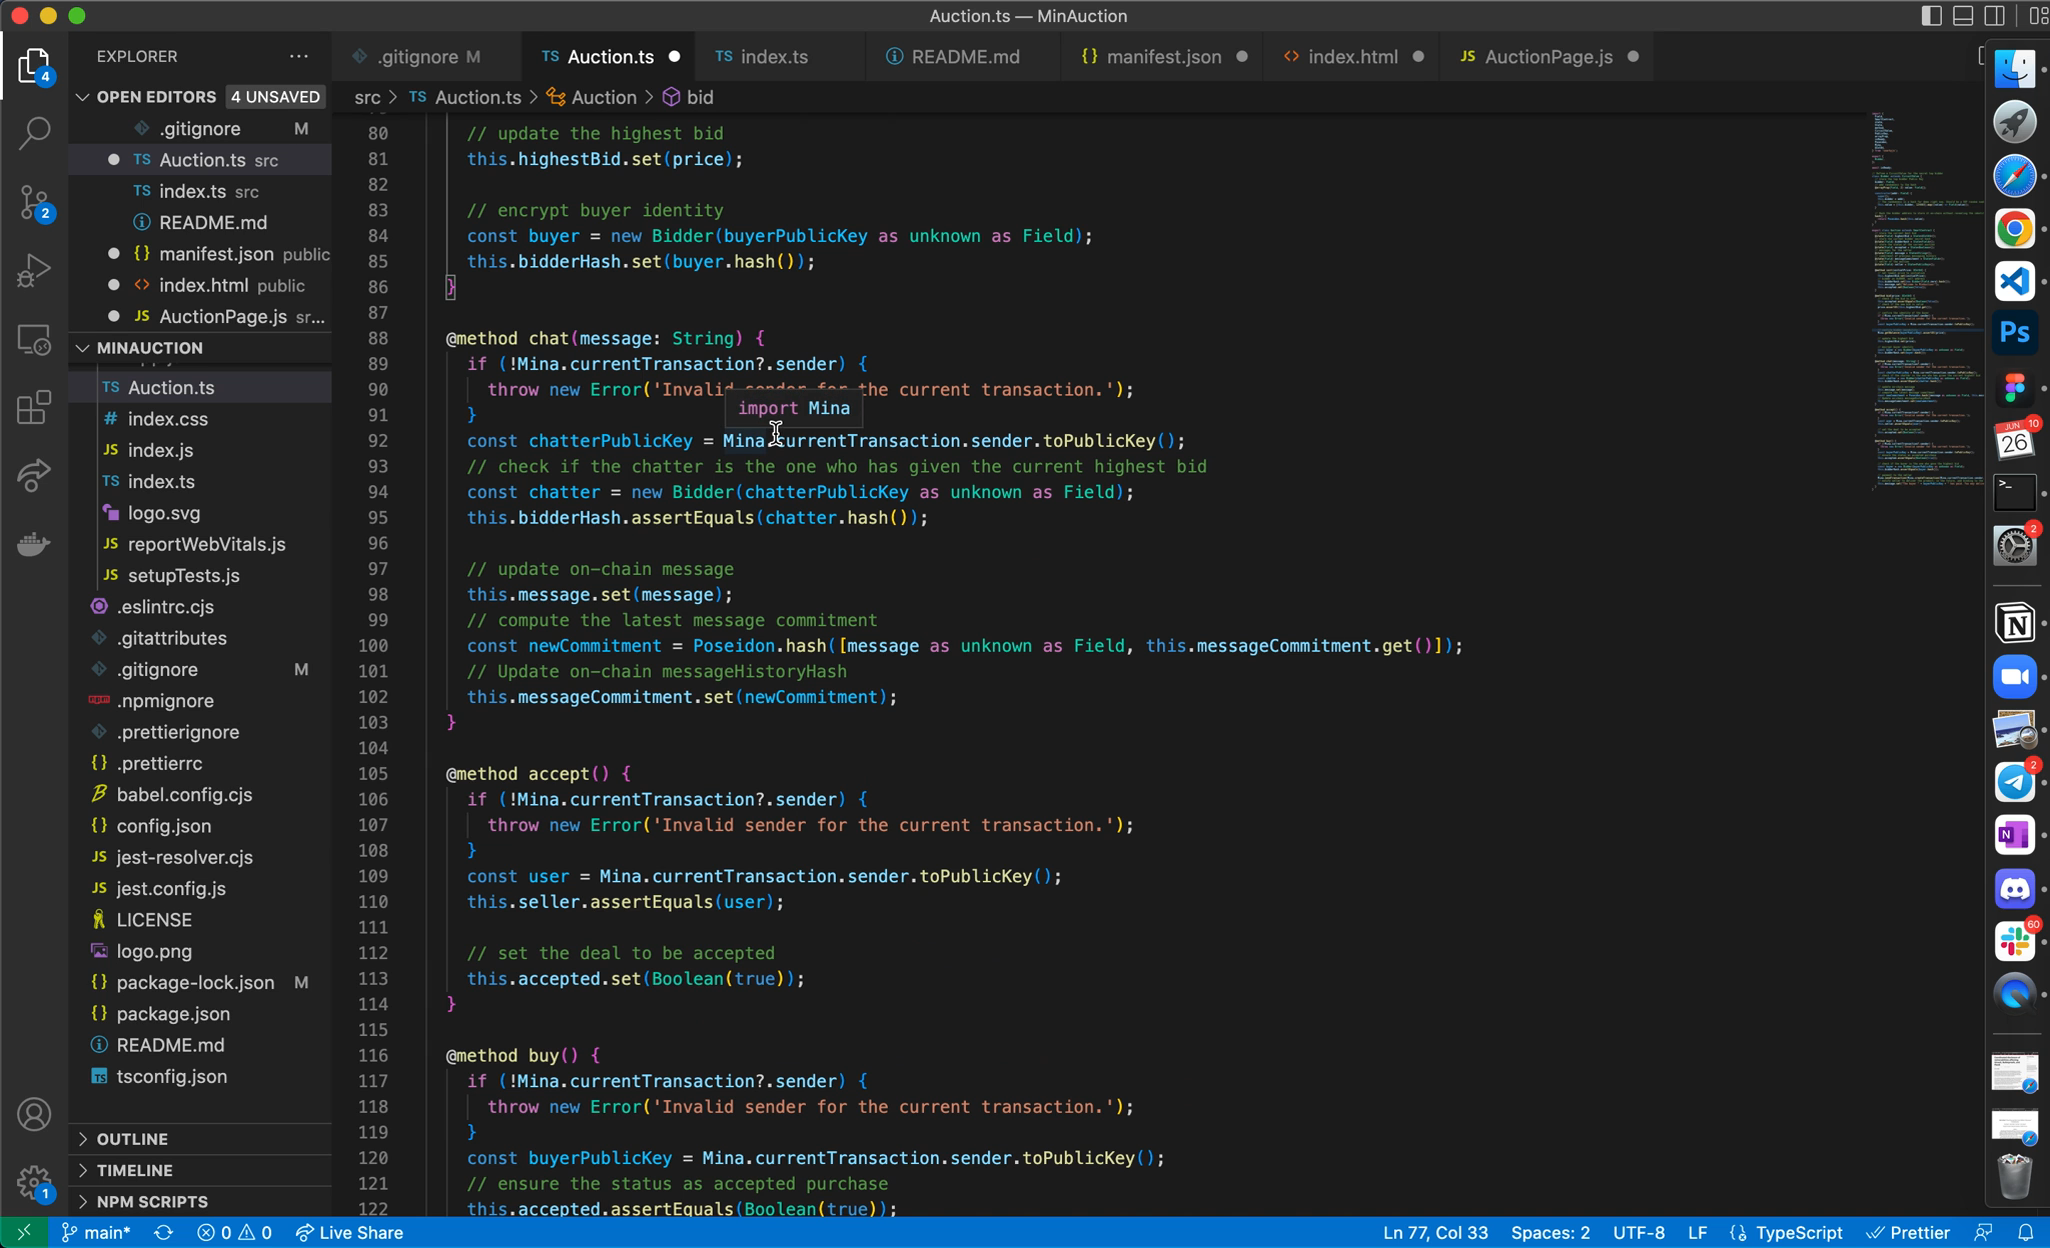
Task: Click the code minimap overview
Action: [1925, 300]
